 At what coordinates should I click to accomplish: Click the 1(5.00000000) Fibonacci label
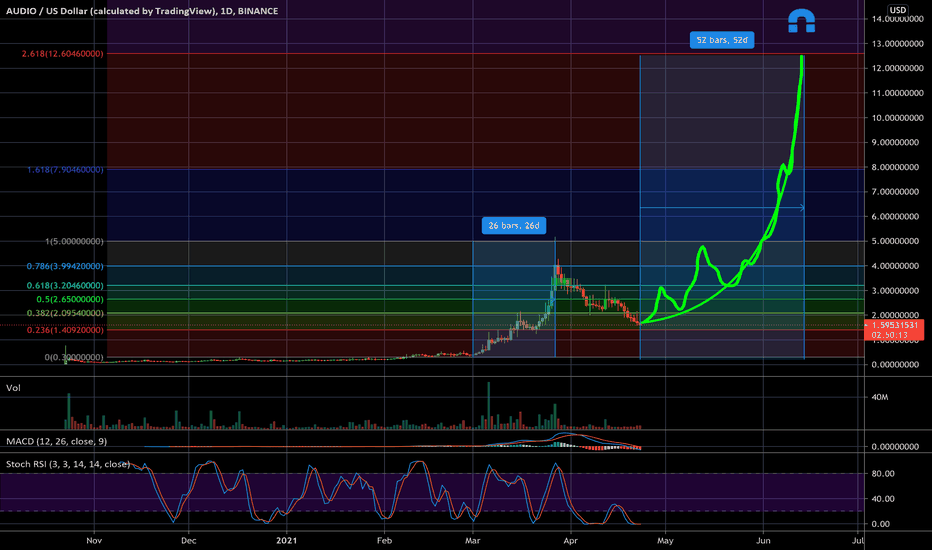pos(74,241)
